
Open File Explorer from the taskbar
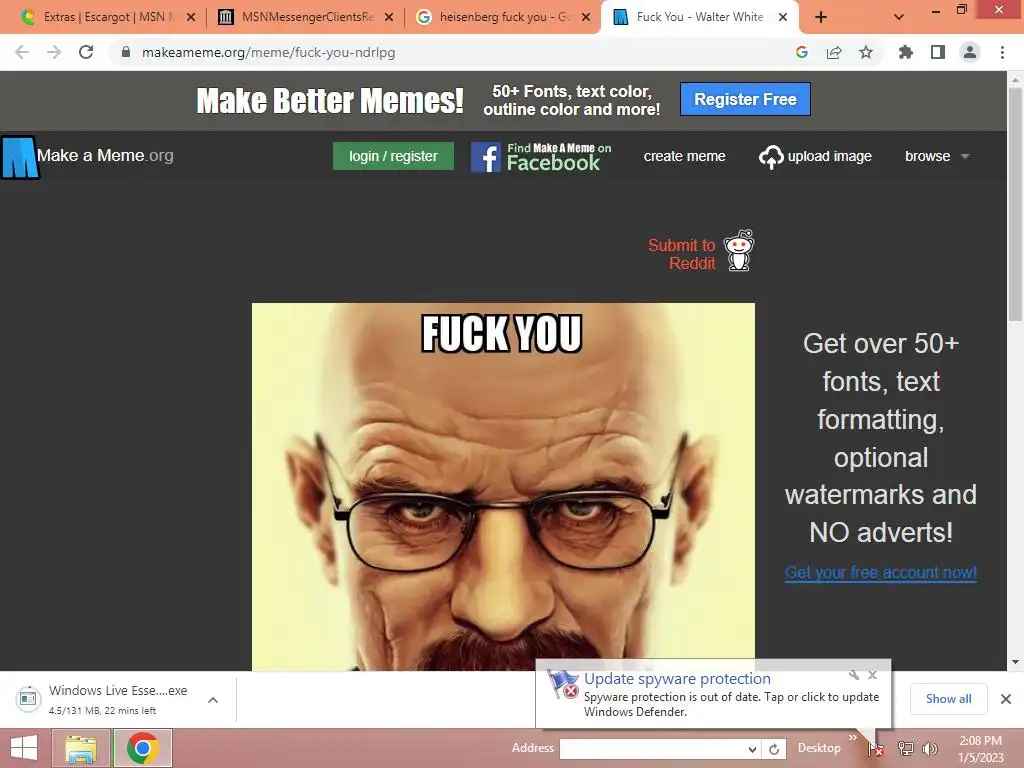[x=81, y=748]
